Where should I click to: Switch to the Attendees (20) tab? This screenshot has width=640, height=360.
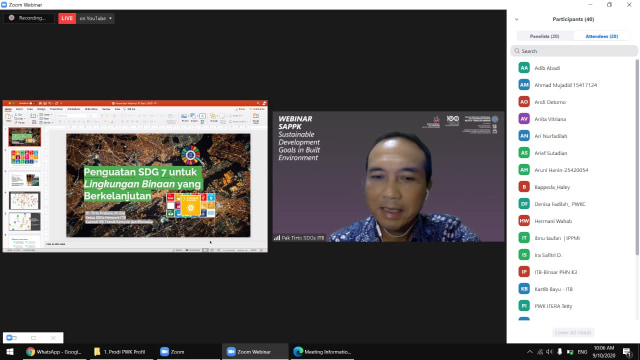click(602, 36)
